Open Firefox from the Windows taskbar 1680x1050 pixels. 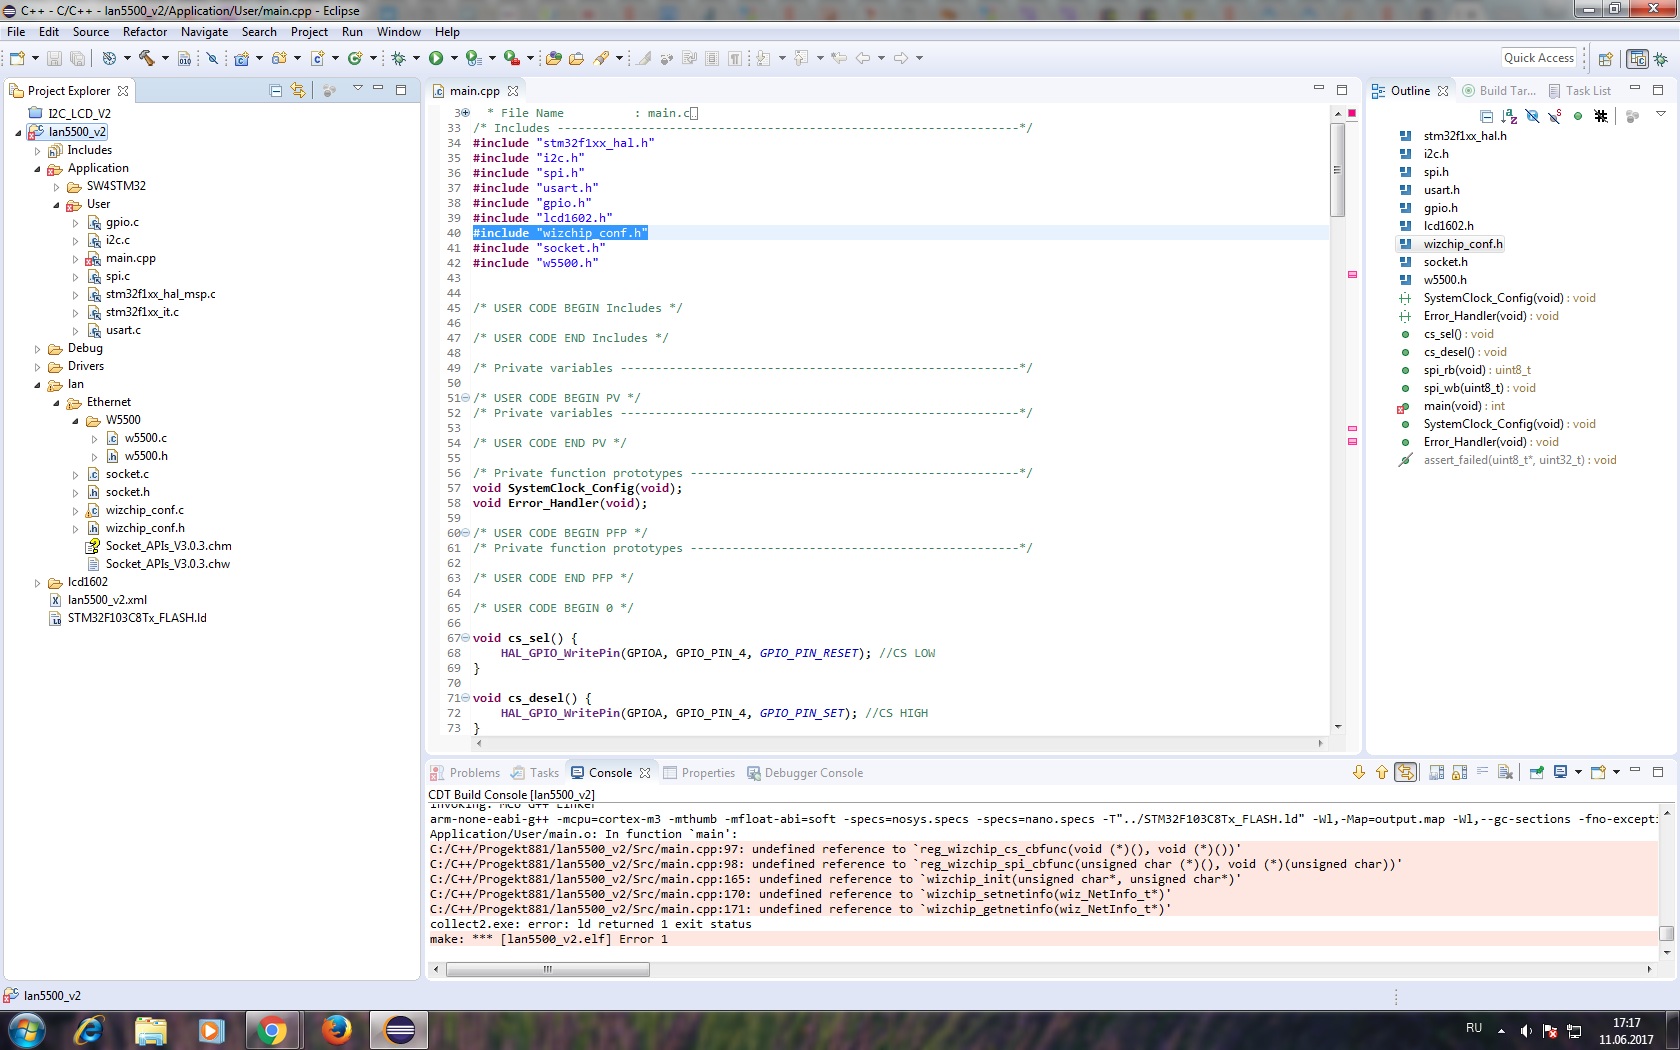336,1029
